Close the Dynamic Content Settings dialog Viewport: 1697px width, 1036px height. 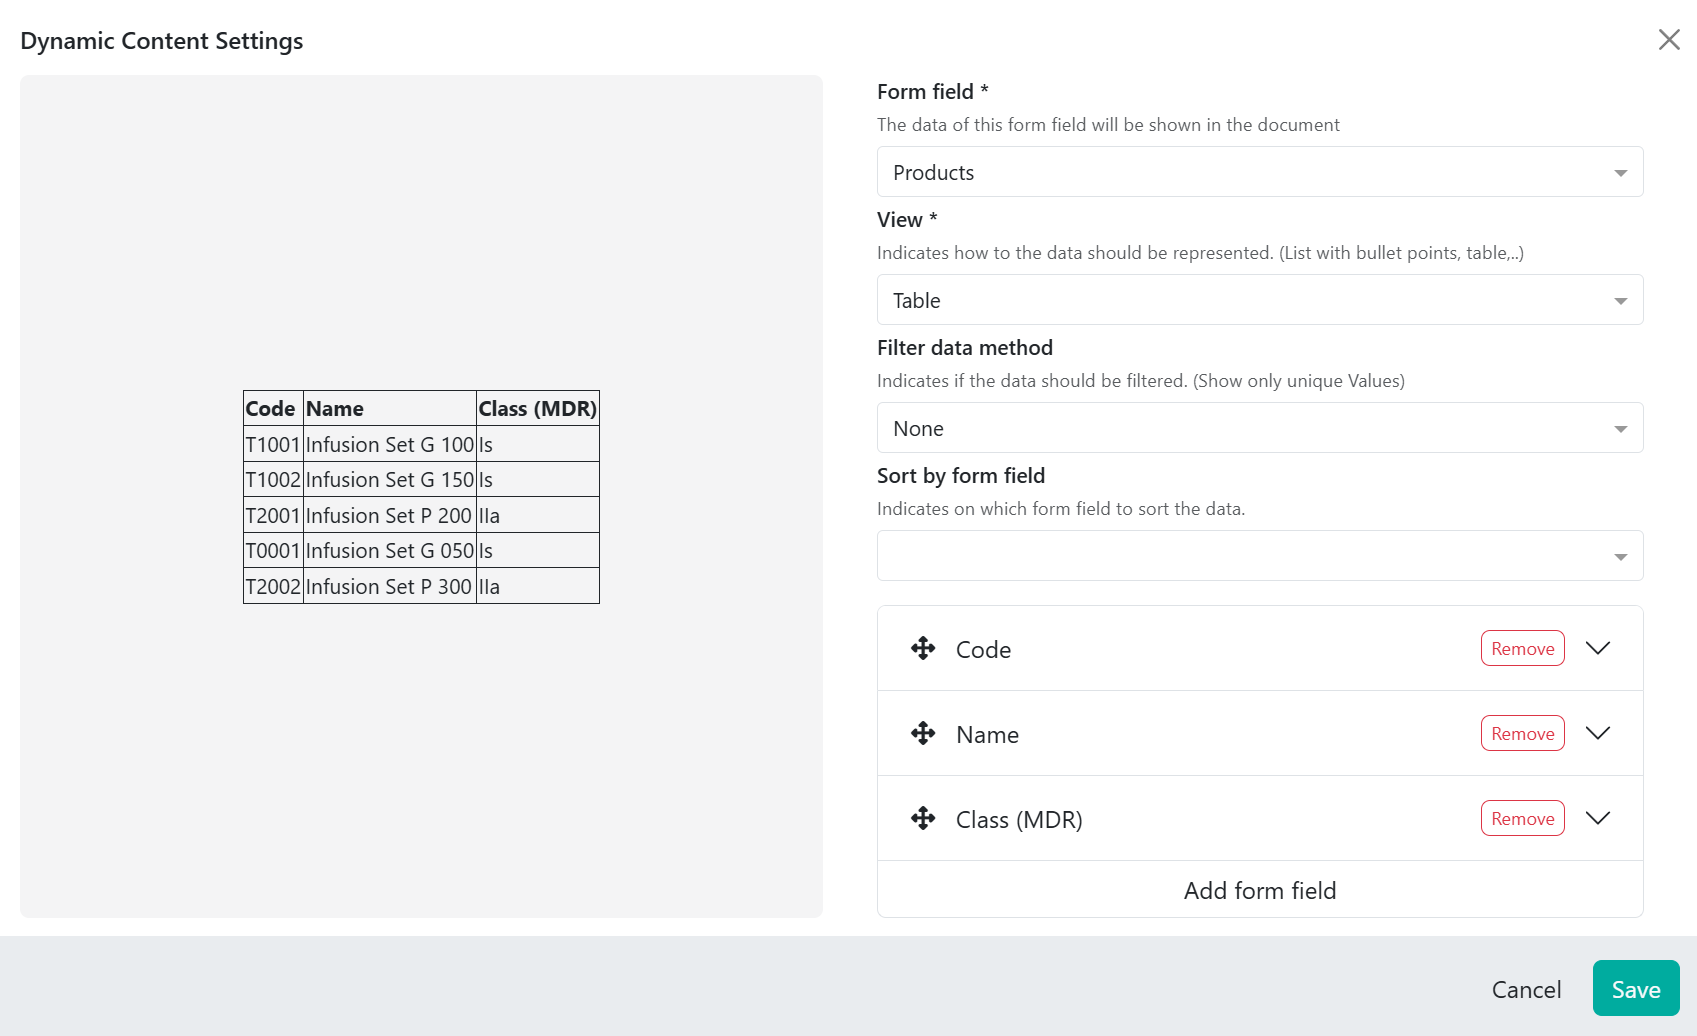pos(1669,39)
